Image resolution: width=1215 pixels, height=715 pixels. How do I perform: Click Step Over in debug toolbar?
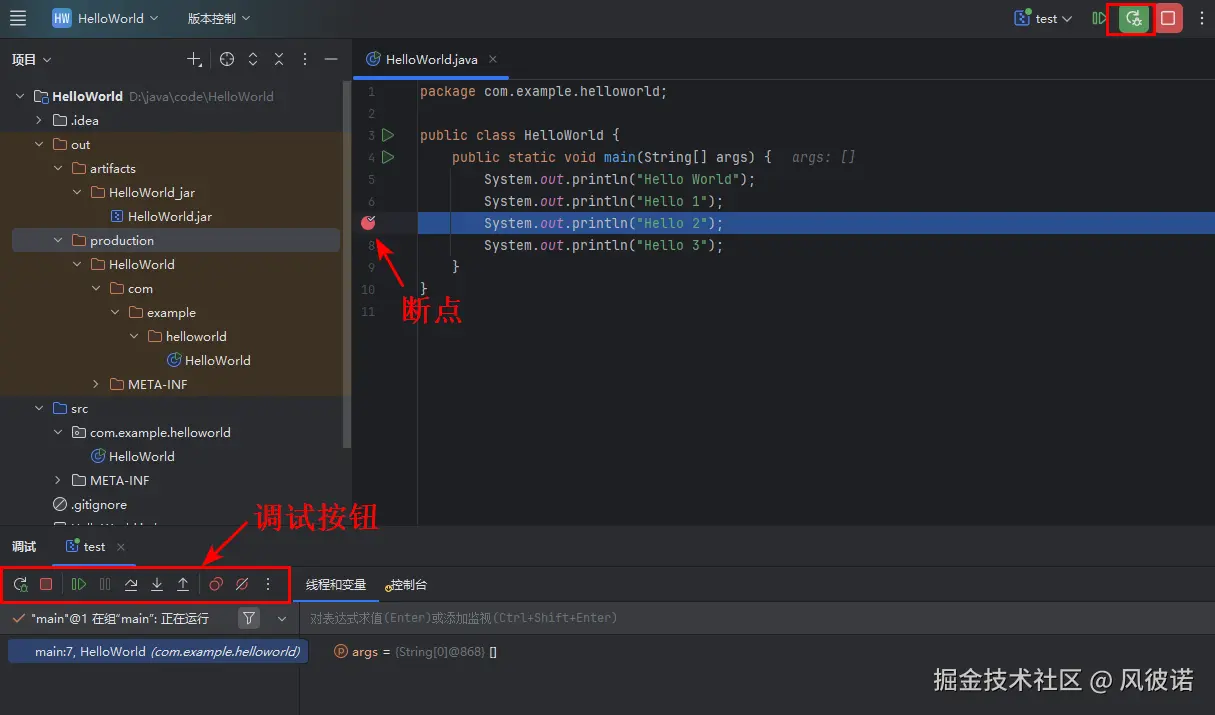[x=131, y=584]
